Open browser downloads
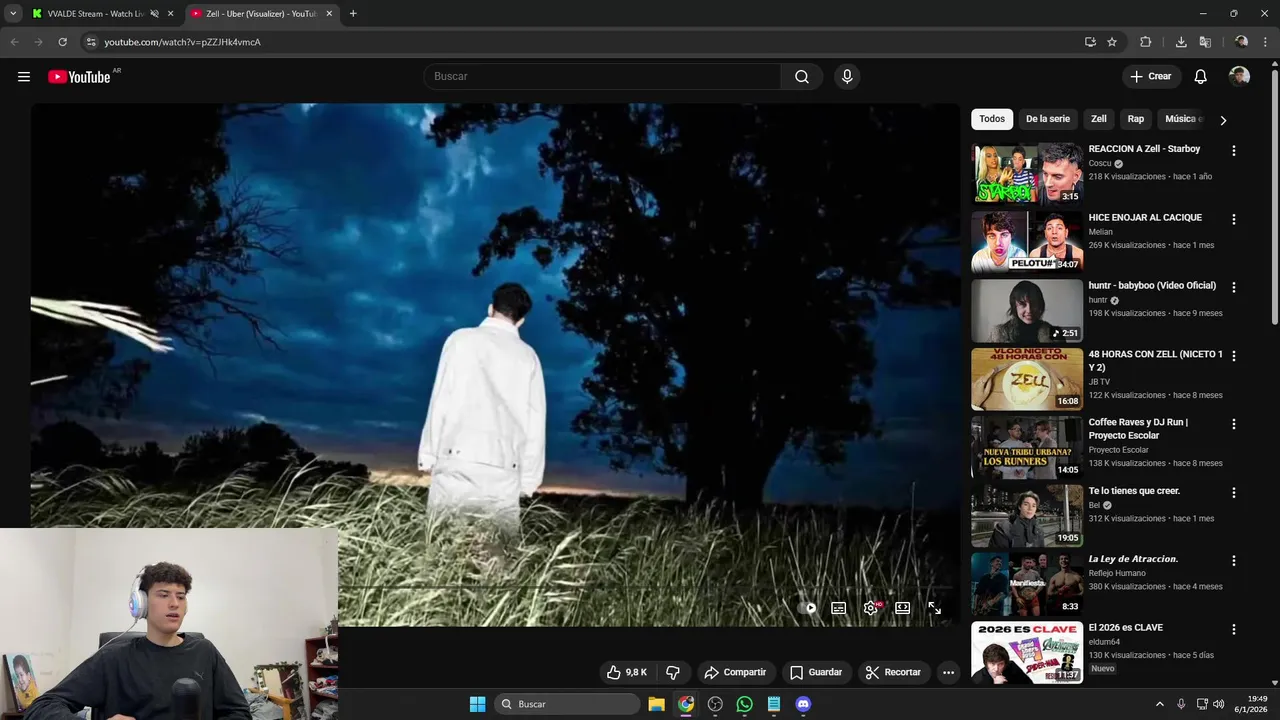The height and width of the screenshot is (720, 1280). (x=1181, y=42)
